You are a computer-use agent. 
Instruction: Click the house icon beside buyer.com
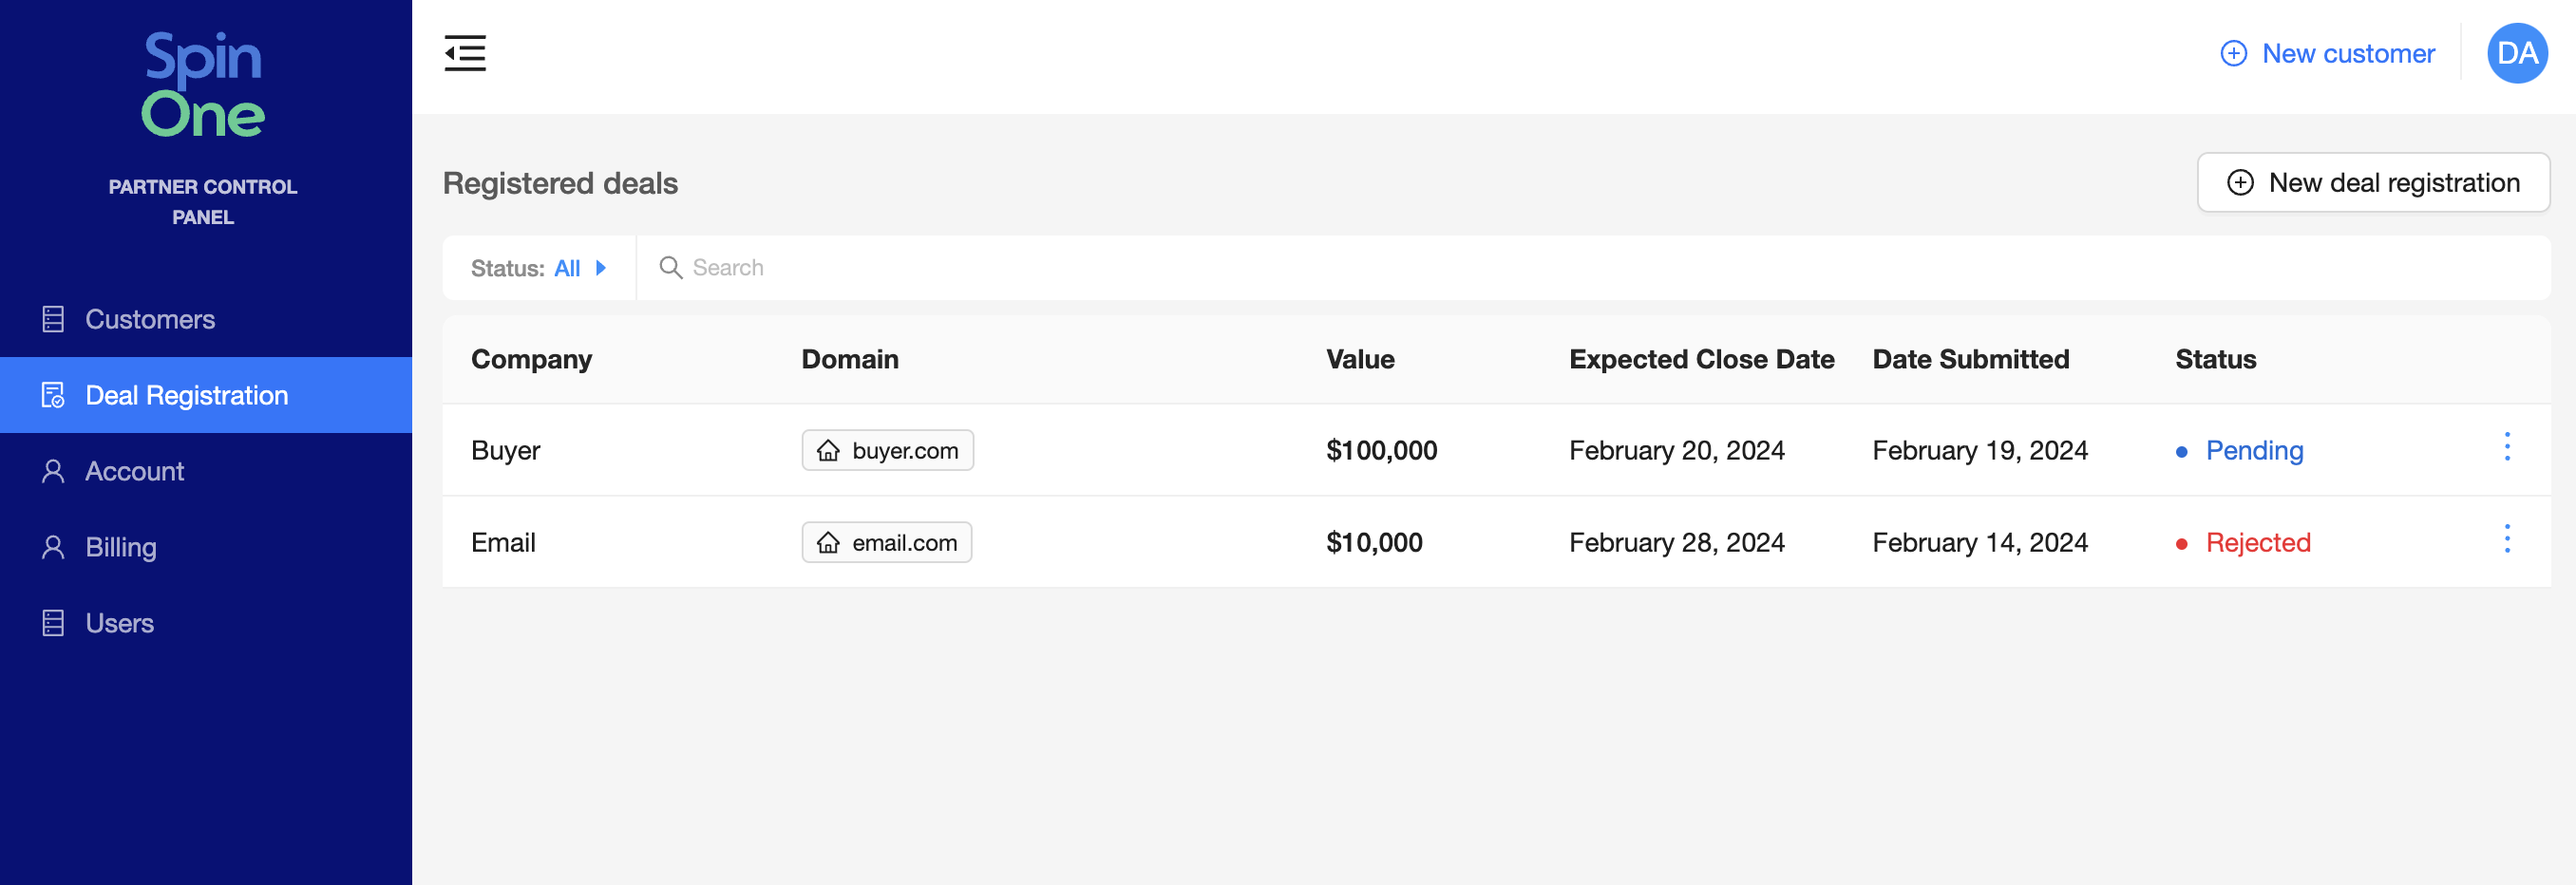click(x=828, y=451)
